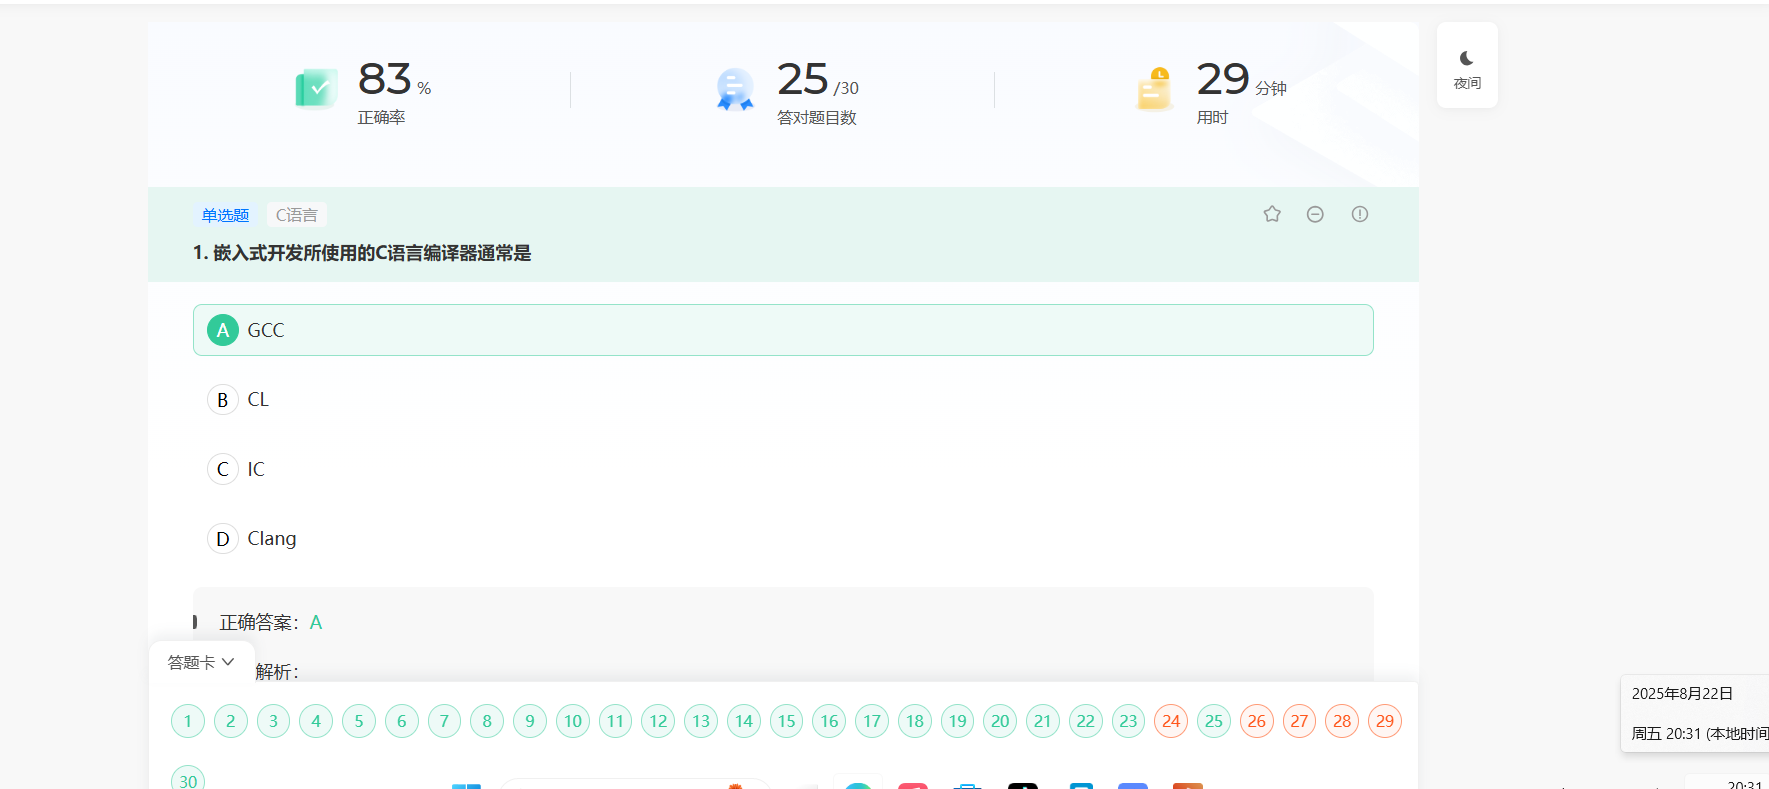Image resolution: width=1769 pixels, height=789 pixels.
Task: Review wrong question 26
Action: [x=1257, y=721]
